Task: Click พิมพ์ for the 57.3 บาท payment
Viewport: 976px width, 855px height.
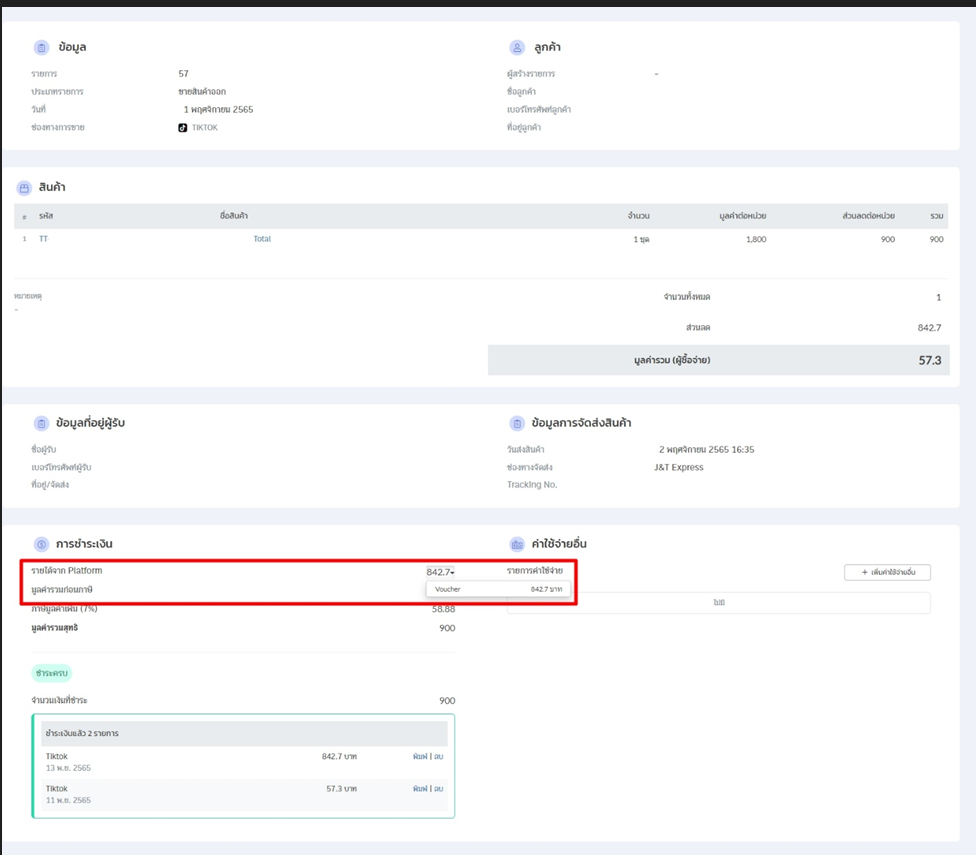Action: click(x=420, y=789)
